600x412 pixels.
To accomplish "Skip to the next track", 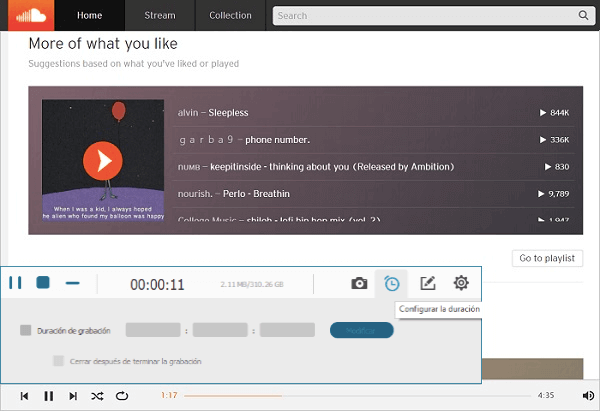I will [73, 396].
